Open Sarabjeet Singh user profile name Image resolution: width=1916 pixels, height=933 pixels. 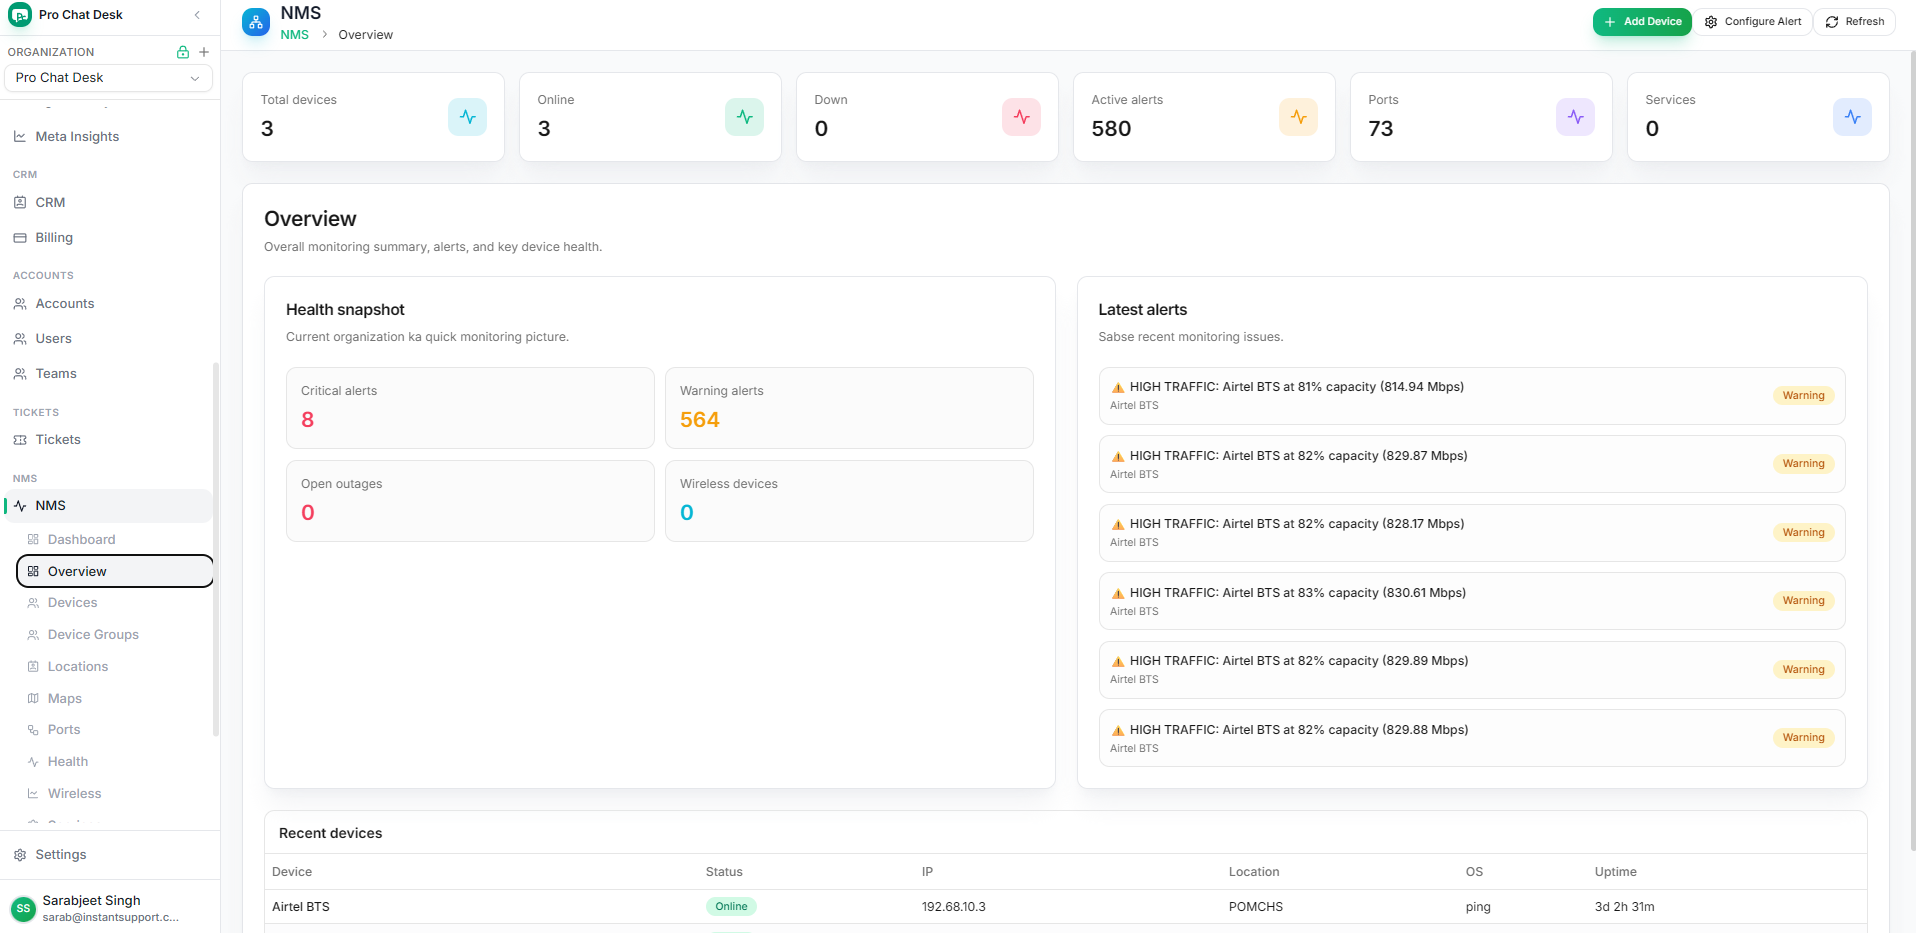click(x=91, y=901)
